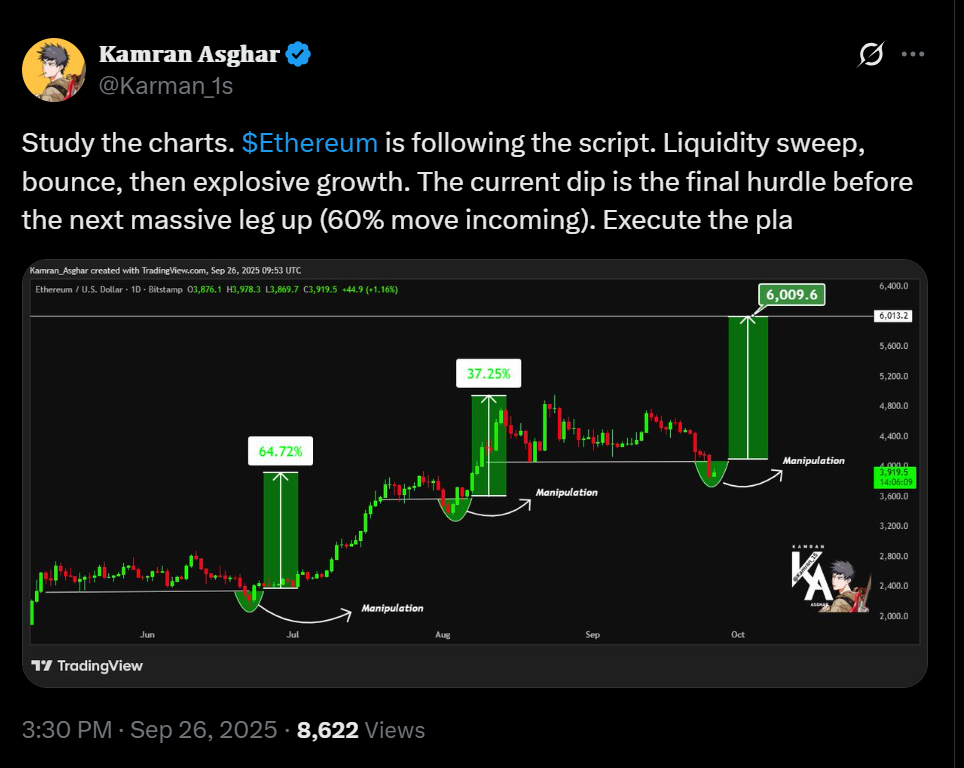Open the $Ethereum cashtag link
Image resolution: width=964 pixels, height=768 pixels.
tap(309, 142)
